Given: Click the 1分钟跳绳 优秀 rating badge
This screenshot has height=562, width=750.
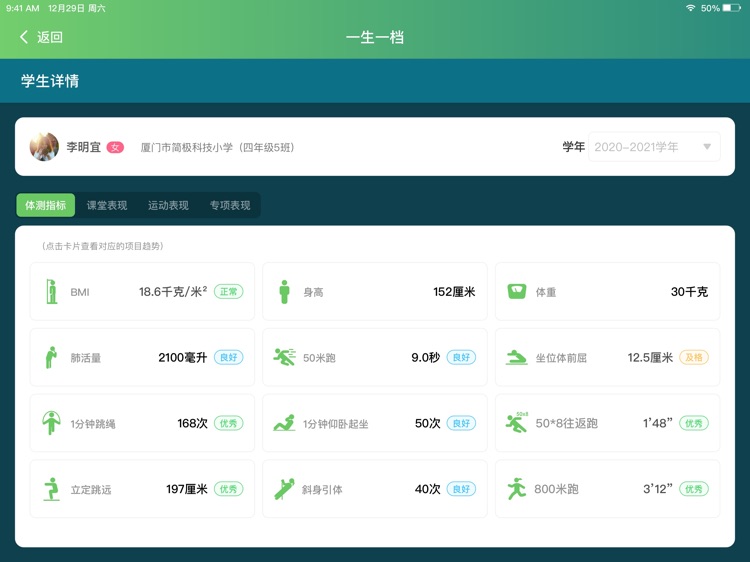Looking at the screenshot, I should (229, 423).
